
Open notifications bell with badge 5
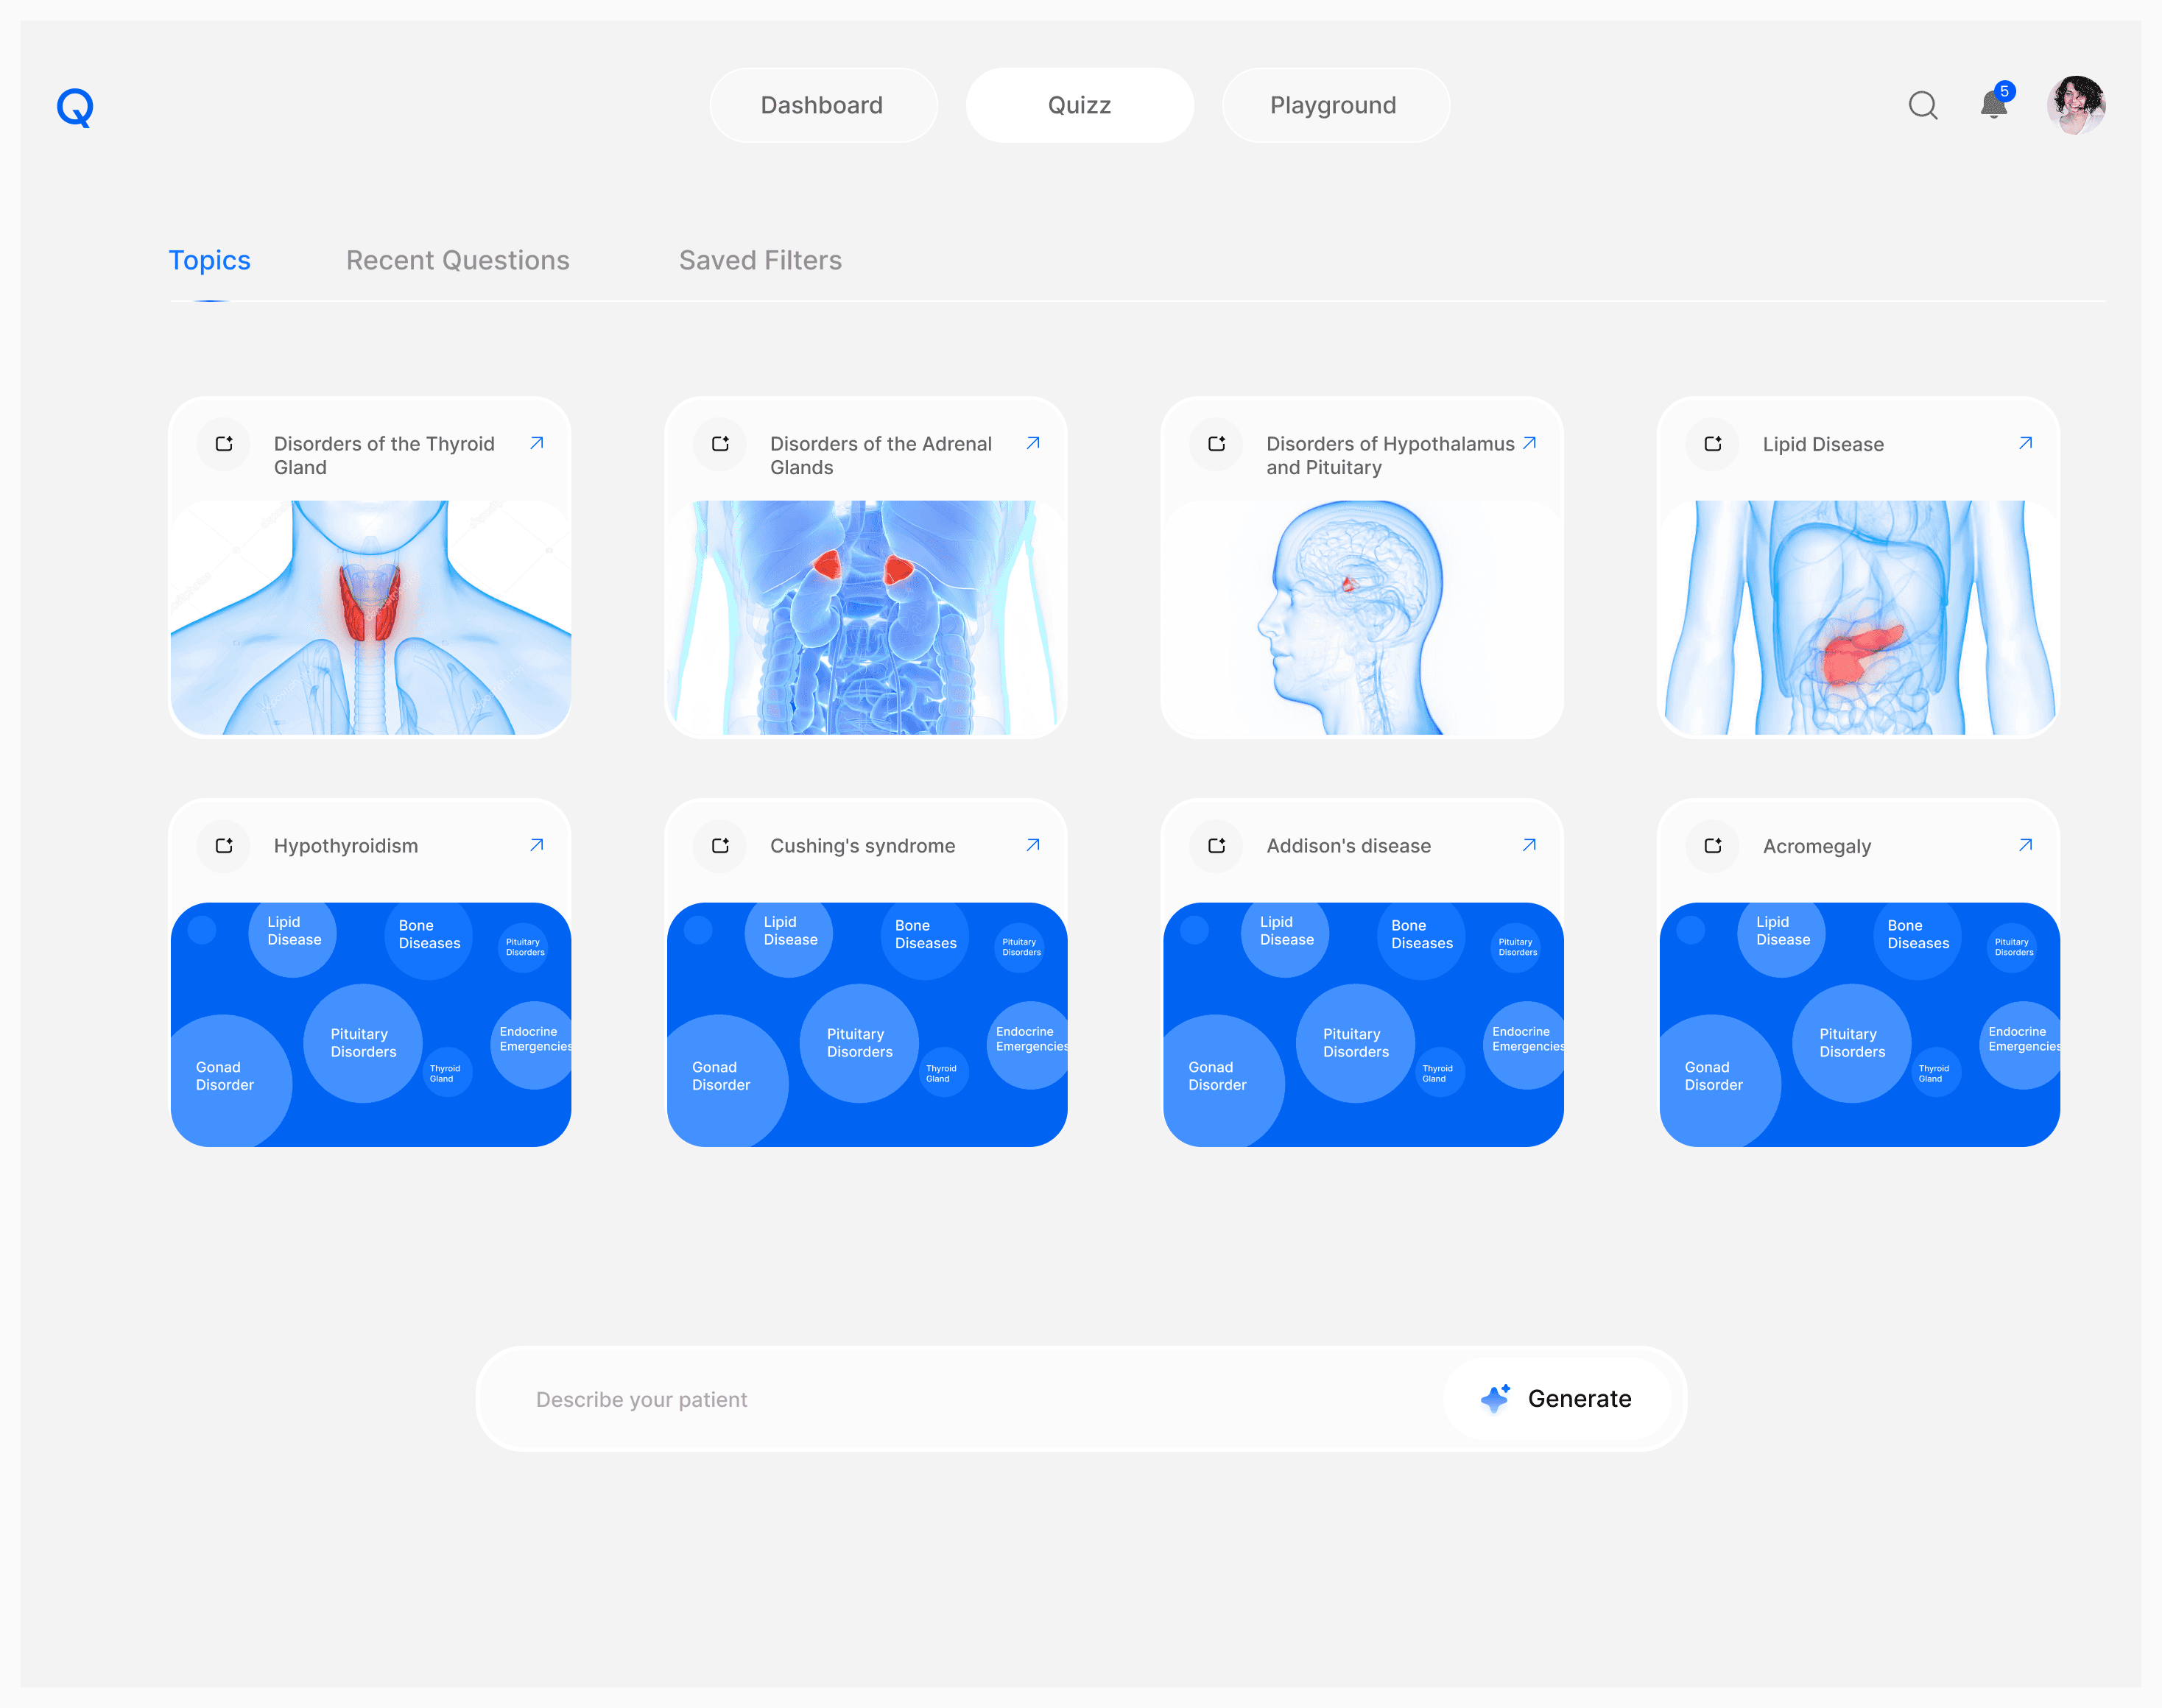1993,104
